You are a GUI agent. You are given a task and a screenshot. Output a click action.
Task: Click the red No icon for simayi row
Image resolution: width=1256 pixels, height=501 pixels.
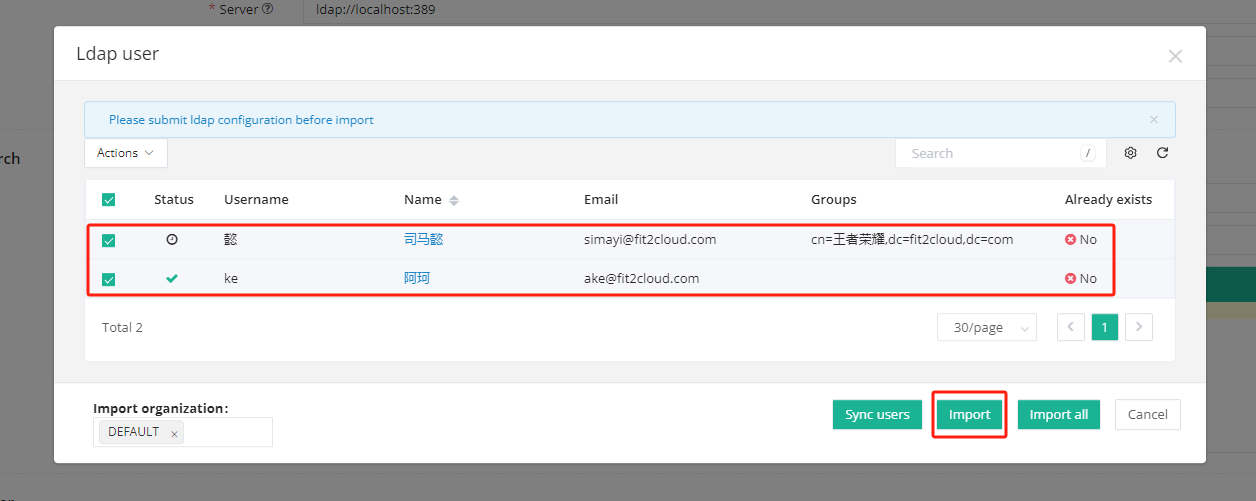(1070, 240)
